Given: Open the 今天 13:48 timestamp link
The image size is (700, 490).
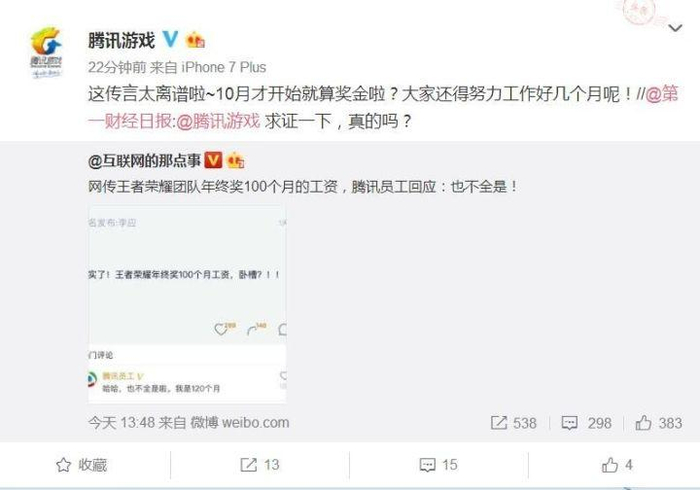Looking at the screenshot, I should pyautogui.click(x=121, y=423).
